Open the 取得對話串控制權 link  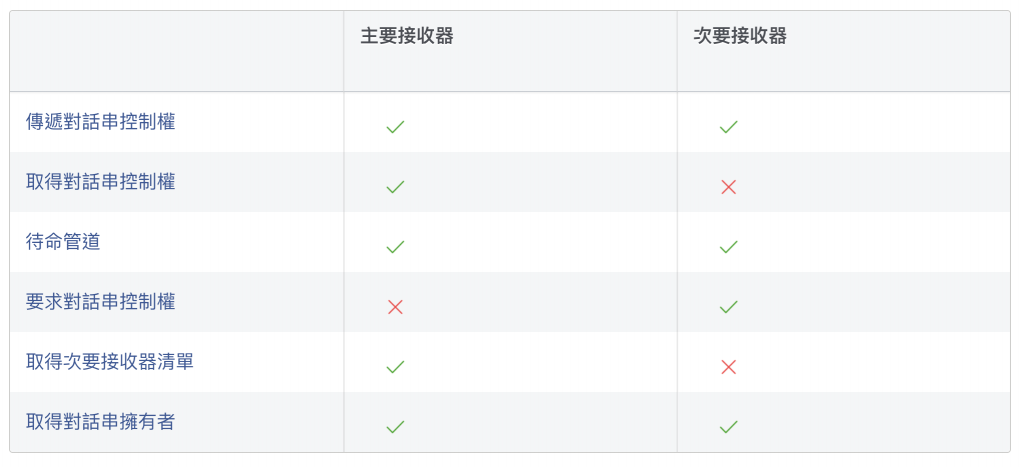pyautogui.click(x=101, y=182)
